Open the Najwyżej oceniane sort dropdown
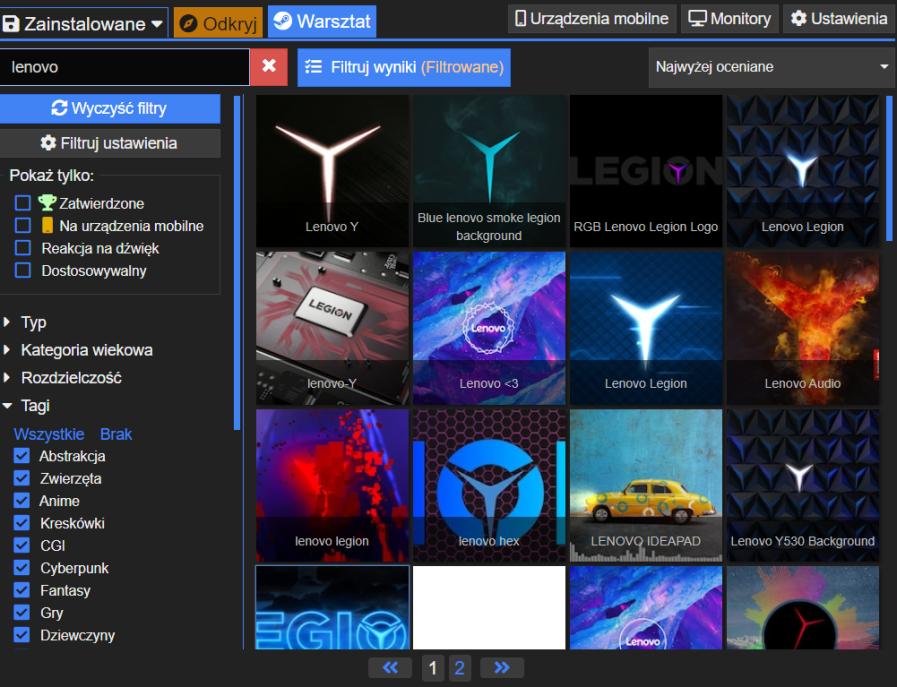This screenshot has width=897, height=687. tap(771, 67)
